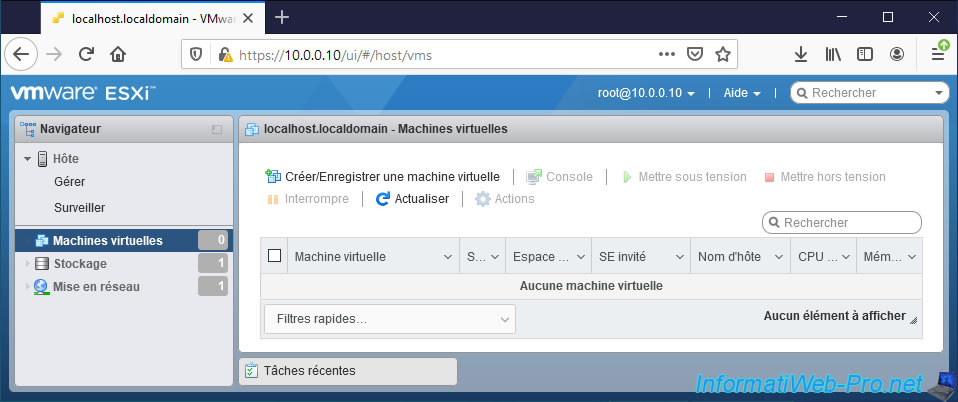The image size is (958, 402).
Task: Open page actions three-dots menu
Action: [x=667, y=54]
